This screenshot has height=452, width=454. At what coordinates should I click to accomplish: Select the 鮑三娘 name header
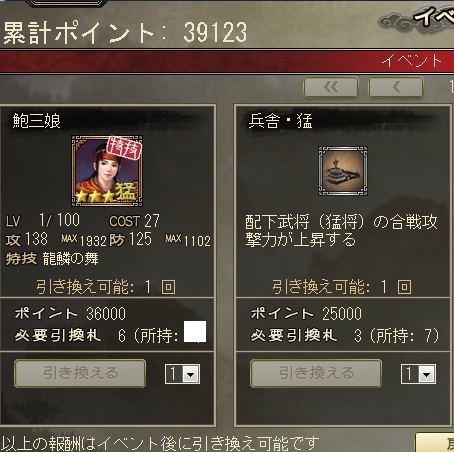coord(37,121)
